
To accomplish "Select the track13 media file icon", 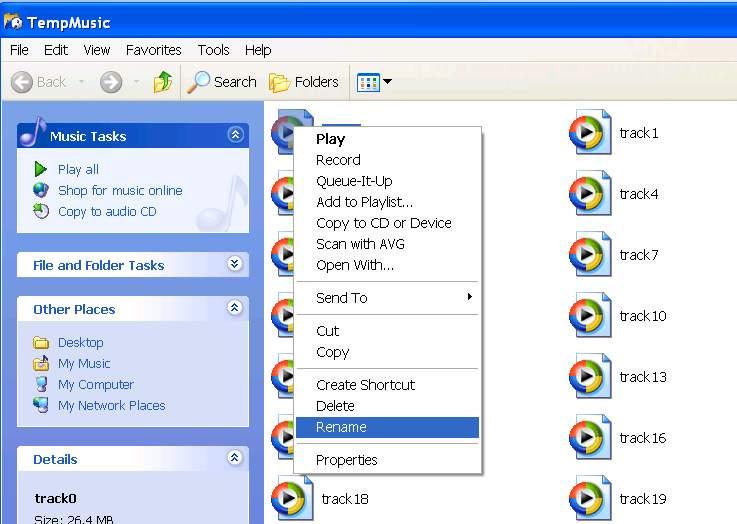I will point(590,377).
